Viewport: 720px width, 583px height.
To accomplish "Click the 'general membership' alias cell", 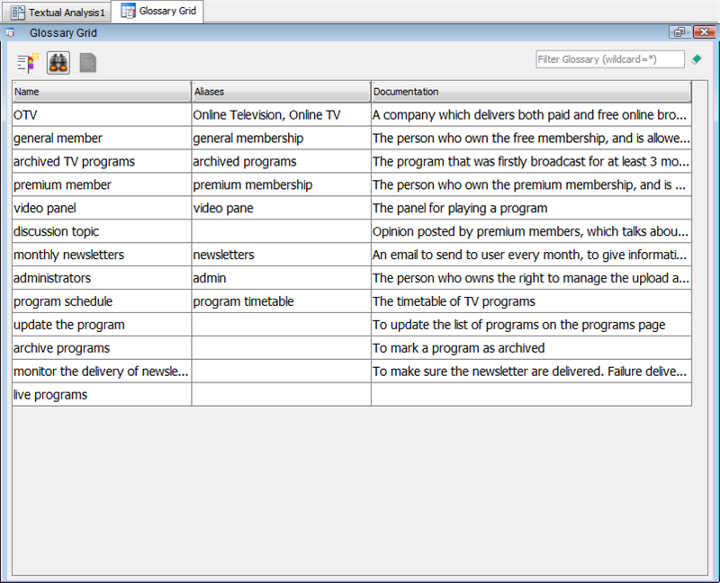I will tap(281, 138).
